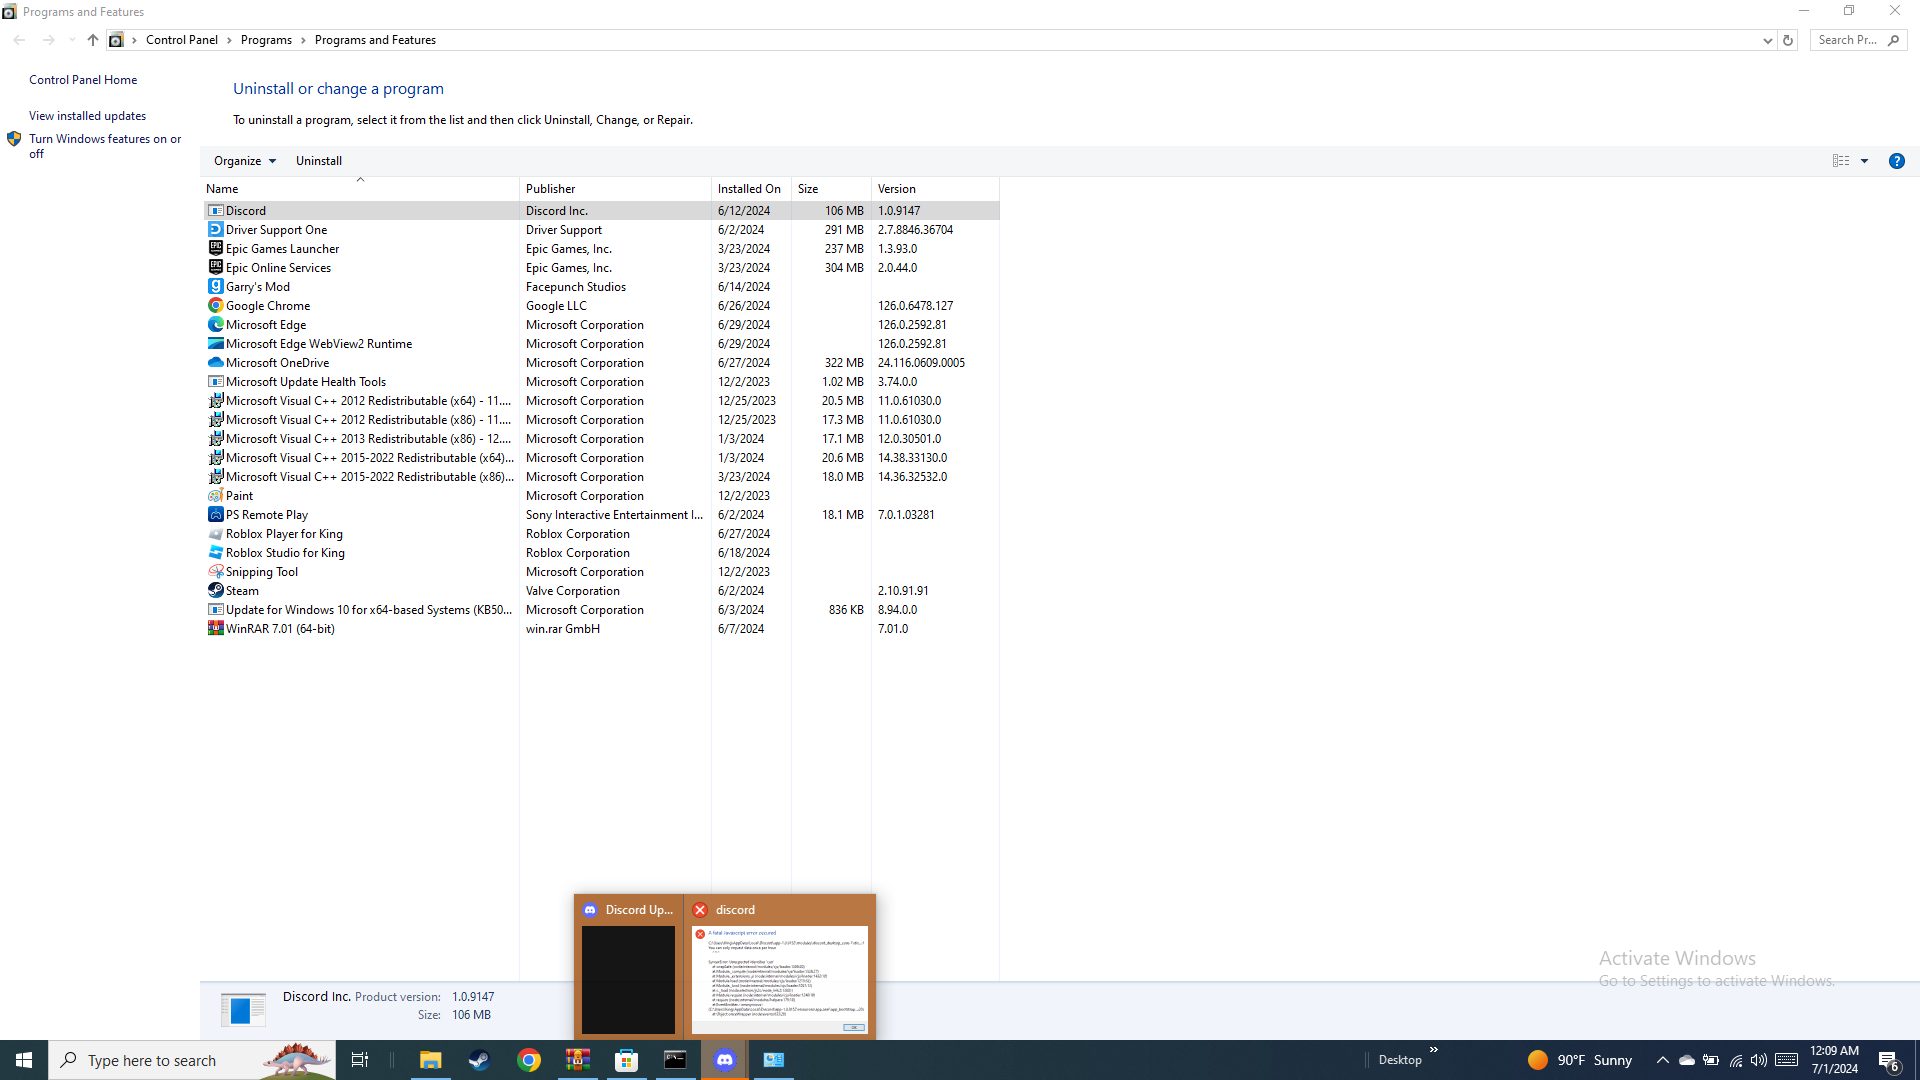Screen dimensions: 1920x1080
Task: Click the Driver Support One icon
Action: 215,230
